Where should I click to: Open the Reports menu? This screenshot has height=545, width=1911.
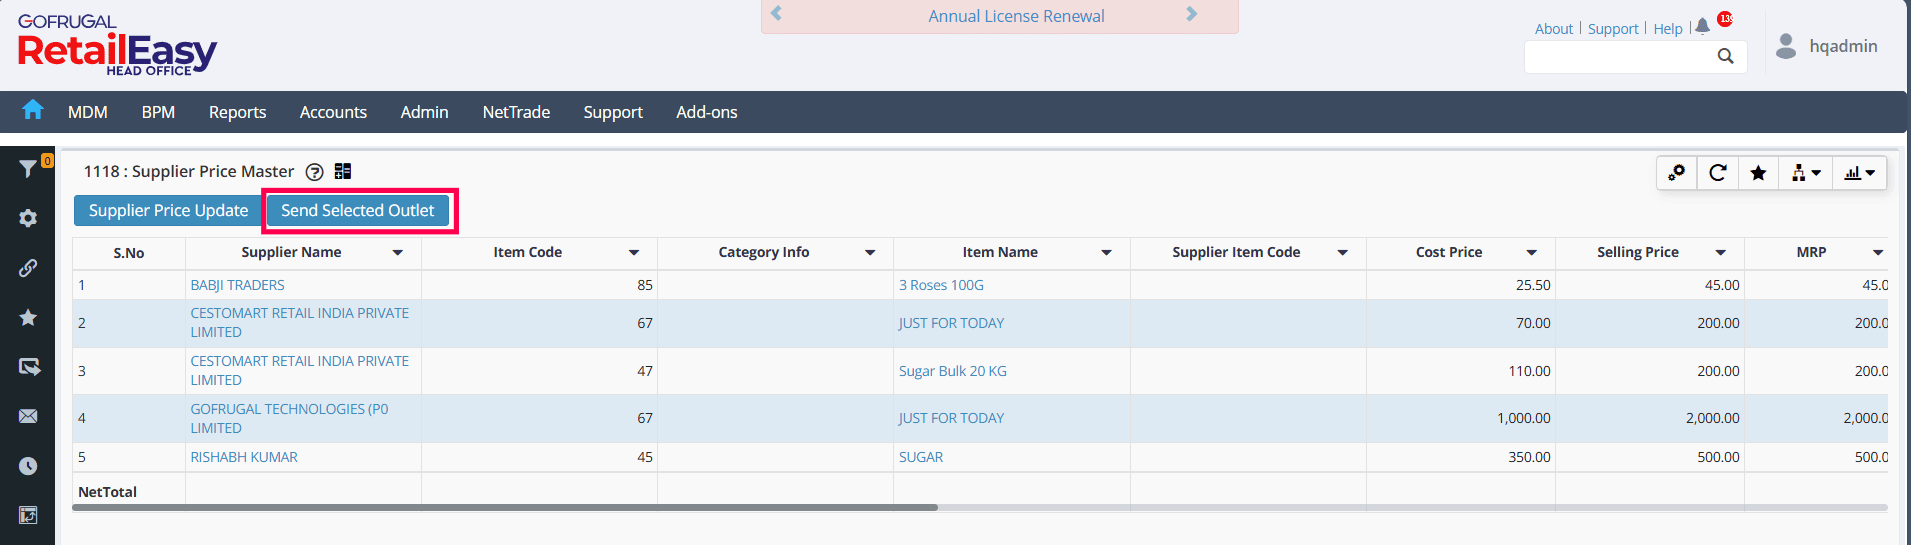pos(237,112)
